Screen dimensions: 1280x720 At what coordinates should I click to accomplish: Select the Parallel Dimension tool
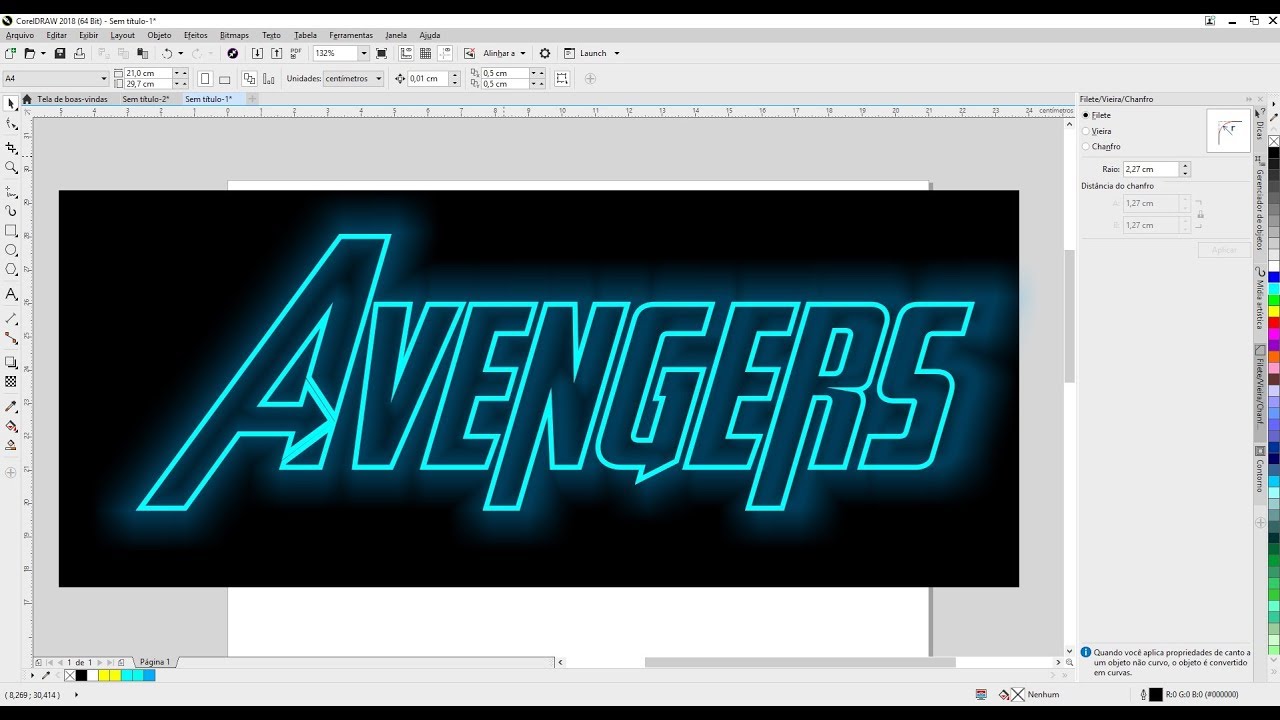pos(11,318)
